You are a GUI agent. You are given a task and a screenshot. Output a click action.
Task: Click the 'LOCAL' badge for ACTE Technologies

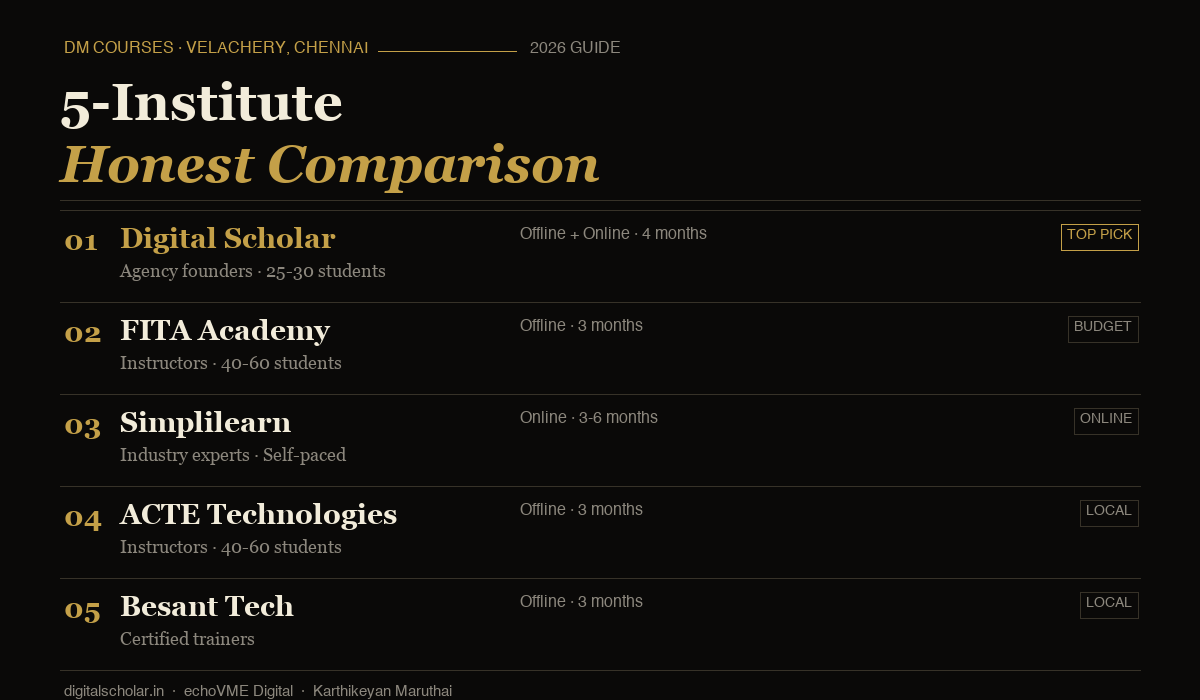point(1109,513)
